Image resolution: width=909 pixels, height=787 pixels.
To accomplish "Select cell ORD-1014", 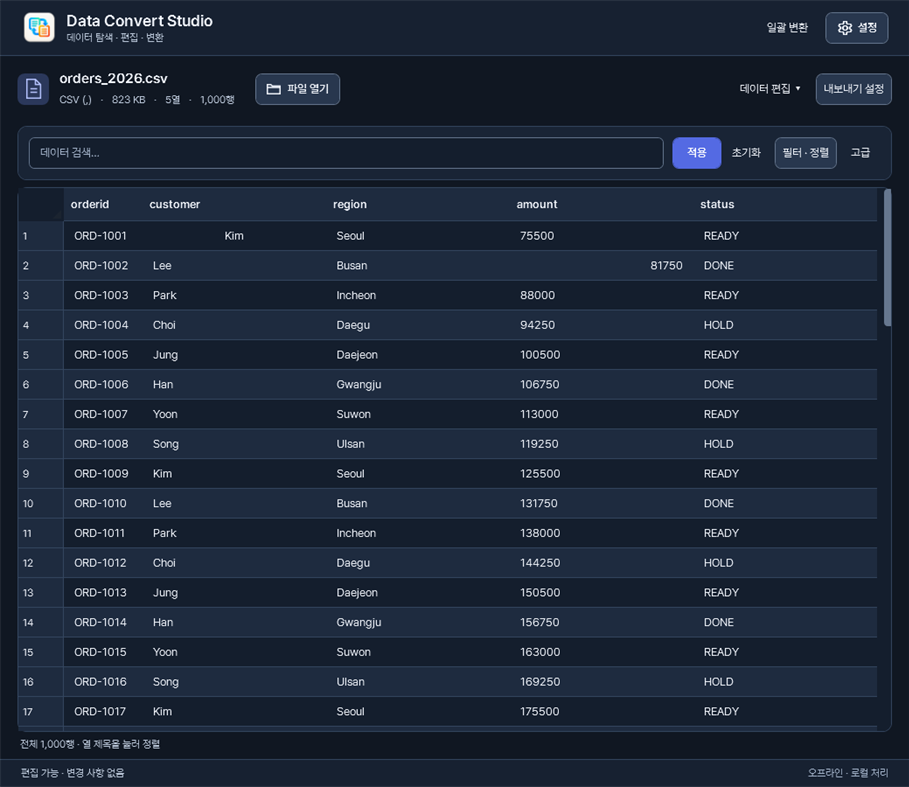I will click(x=103, y=622).
